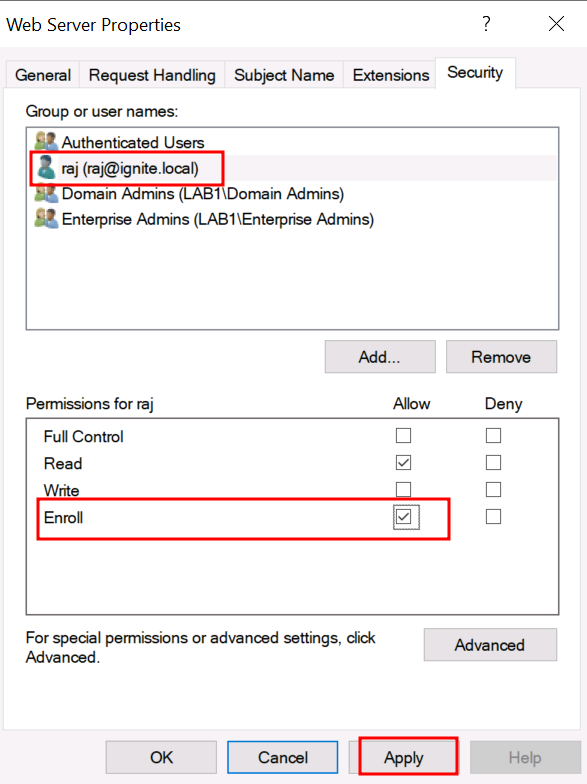
Task: Open the Extensions tab
Action: point(390,75)
